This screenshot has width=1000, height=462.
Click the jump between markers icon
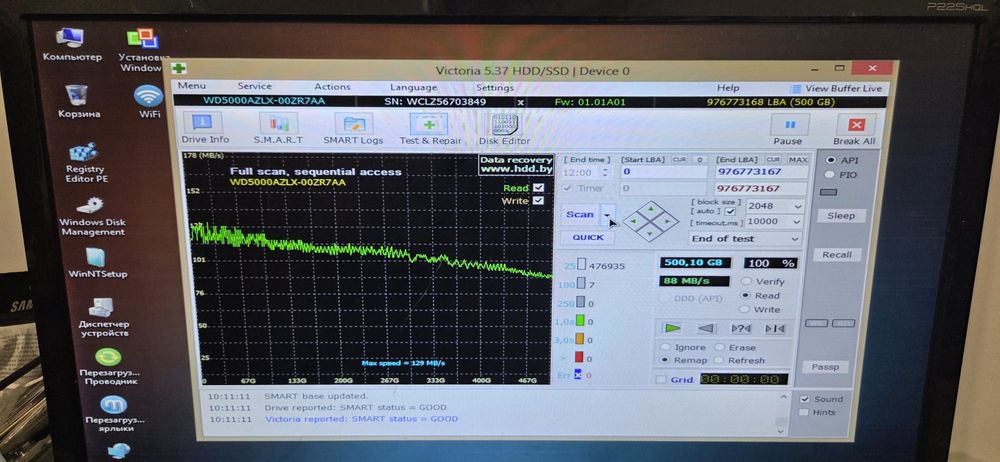pyautogui.click(x=774, y=328)
